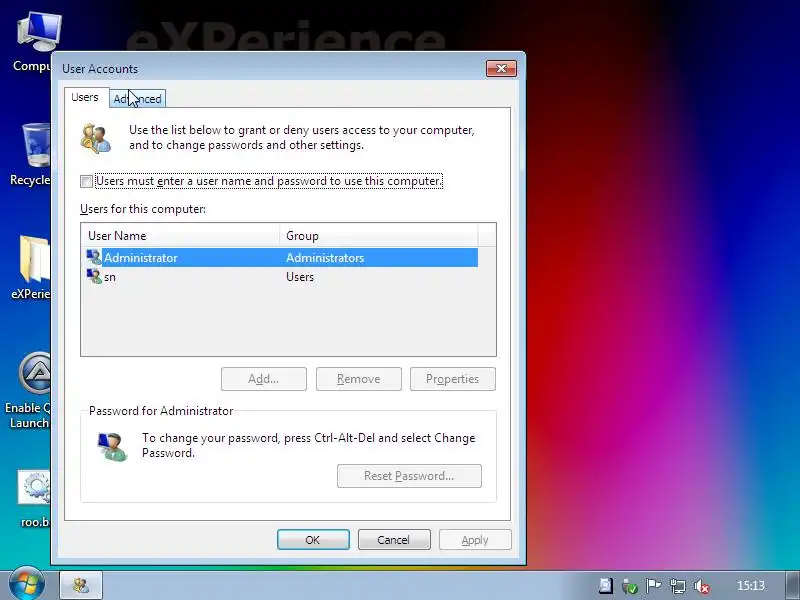The image size is (800, 600).
Task: Click the leftmost notification tray icon
Action: [x=606, y=586]
